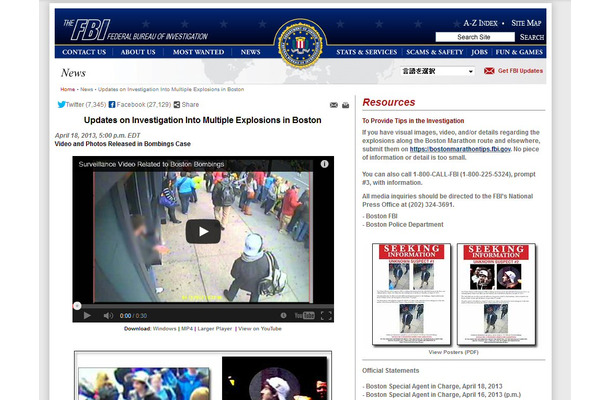Open video info icon in player corner
This screenshot has height=400, width=610.
[324, 164]
